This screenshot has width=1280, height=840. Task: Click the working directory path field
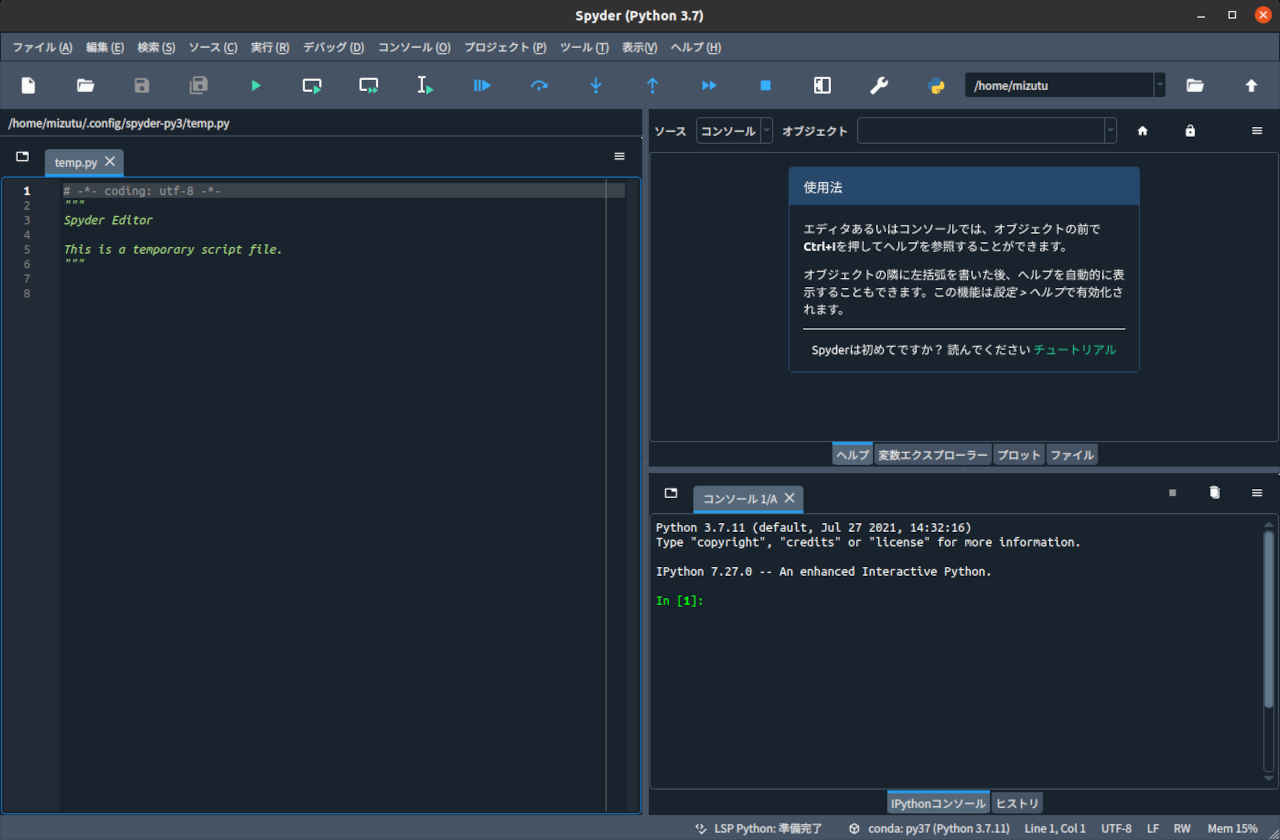pyautogui.click(x=1059, y=86)
